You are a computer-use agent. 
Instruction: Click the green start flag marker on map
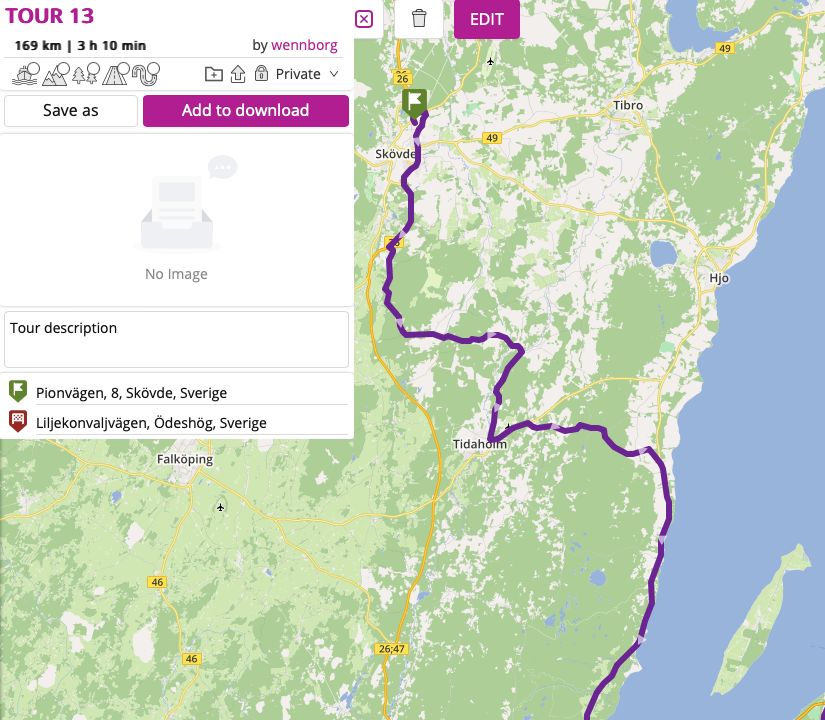click(x=414, y=100)
